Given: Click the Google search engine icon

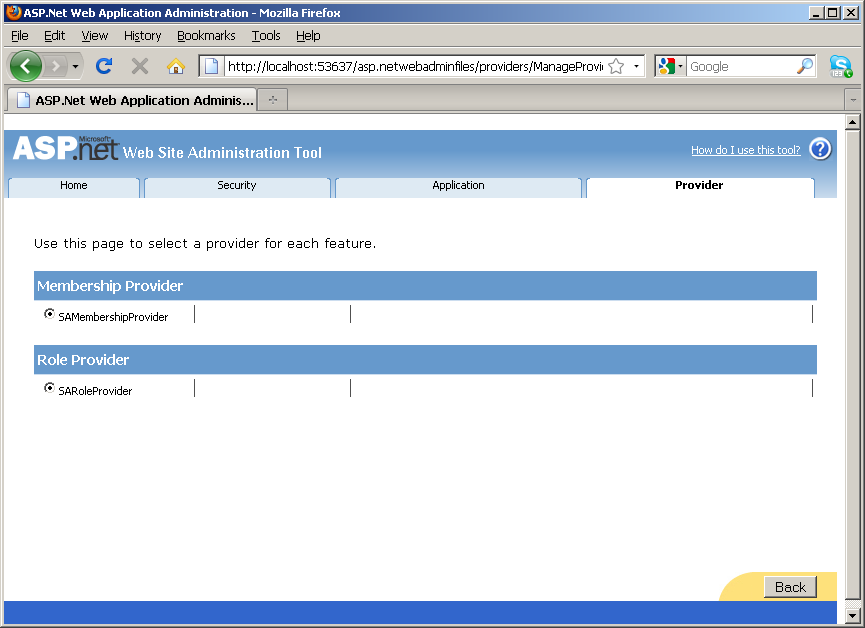Looking at the screenshot, I should pyautogui.click(x=666, y=66).
